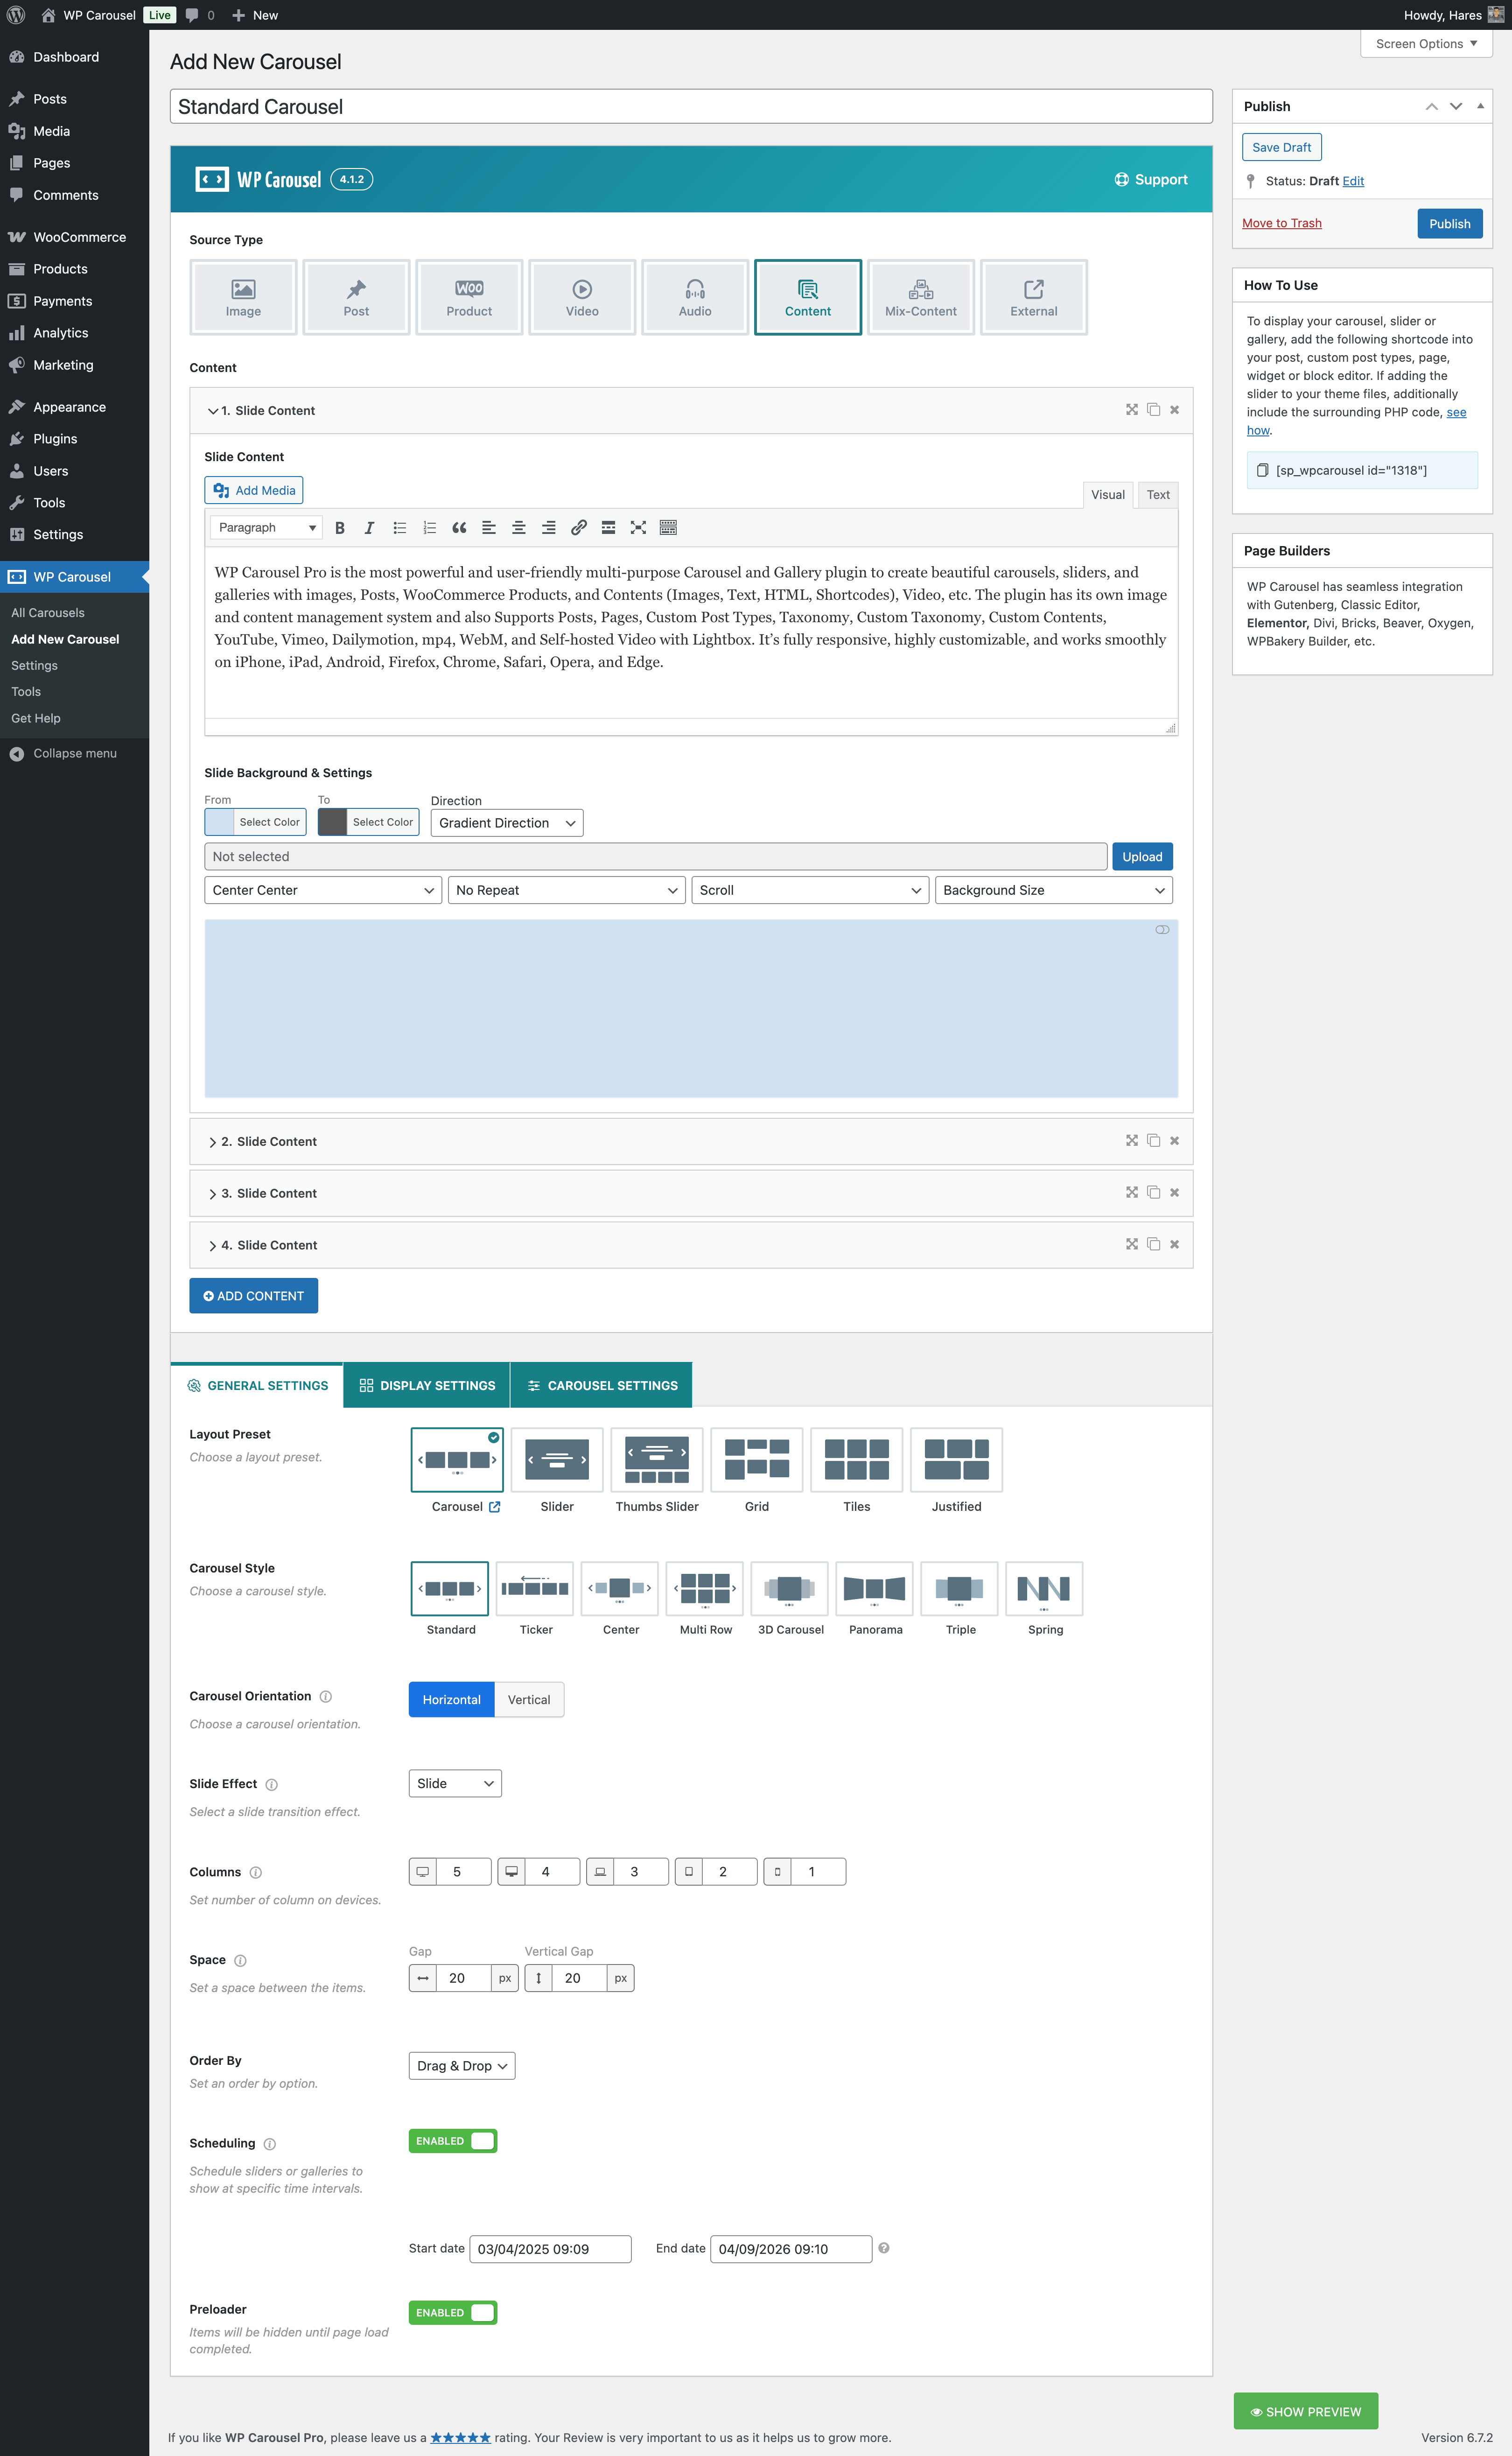Viewport: 1512px width, 2456px height.
Task: Select the WooCommerce Product source type
Action: (469, 297)
